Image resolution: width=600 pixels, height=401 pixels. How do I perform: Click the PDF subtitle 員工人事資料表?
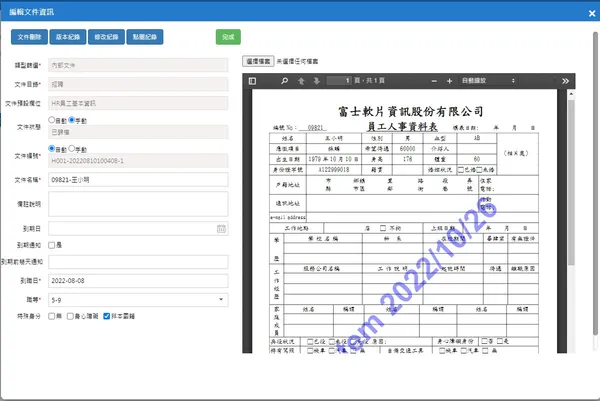402,126
